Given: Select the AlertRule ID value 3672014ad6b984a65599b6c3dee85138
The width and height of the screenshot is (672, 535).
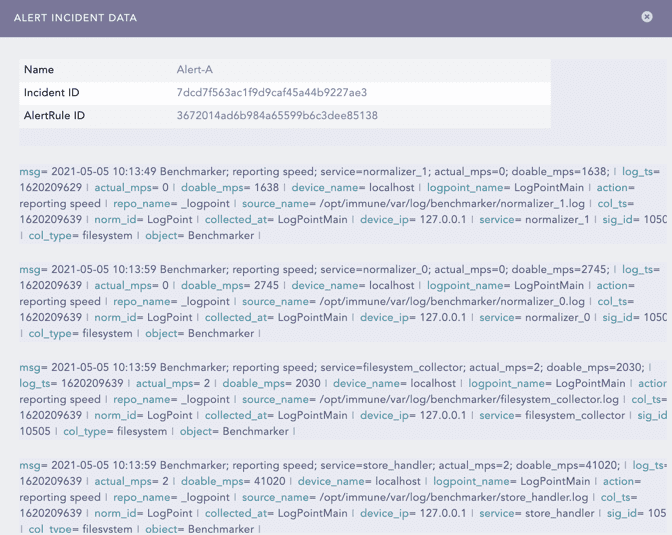Looking at the screenshot, I should click(x=277, y=116).
